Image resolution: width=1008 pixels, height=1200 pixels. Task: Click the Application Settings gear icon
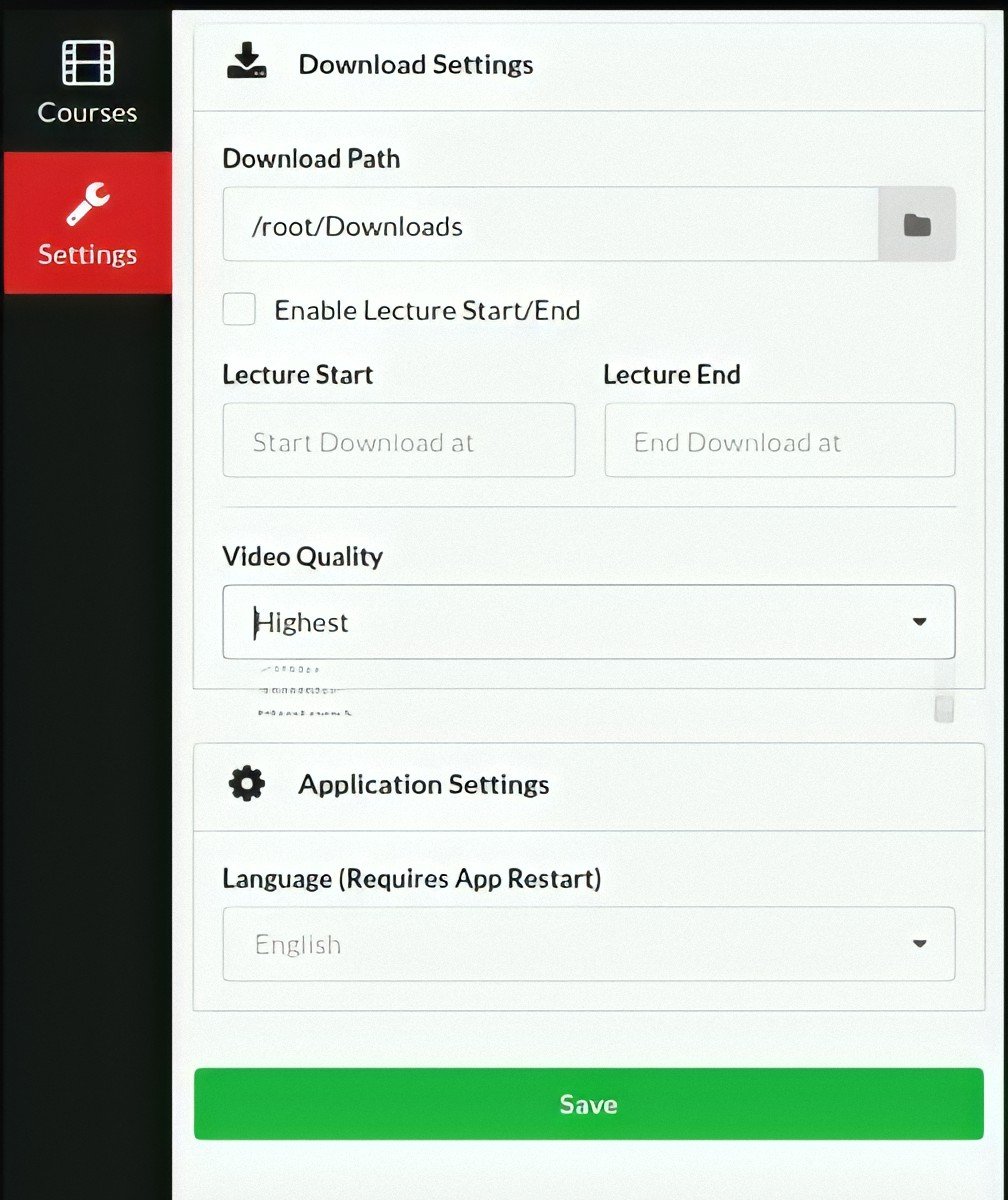pos(246,784)
